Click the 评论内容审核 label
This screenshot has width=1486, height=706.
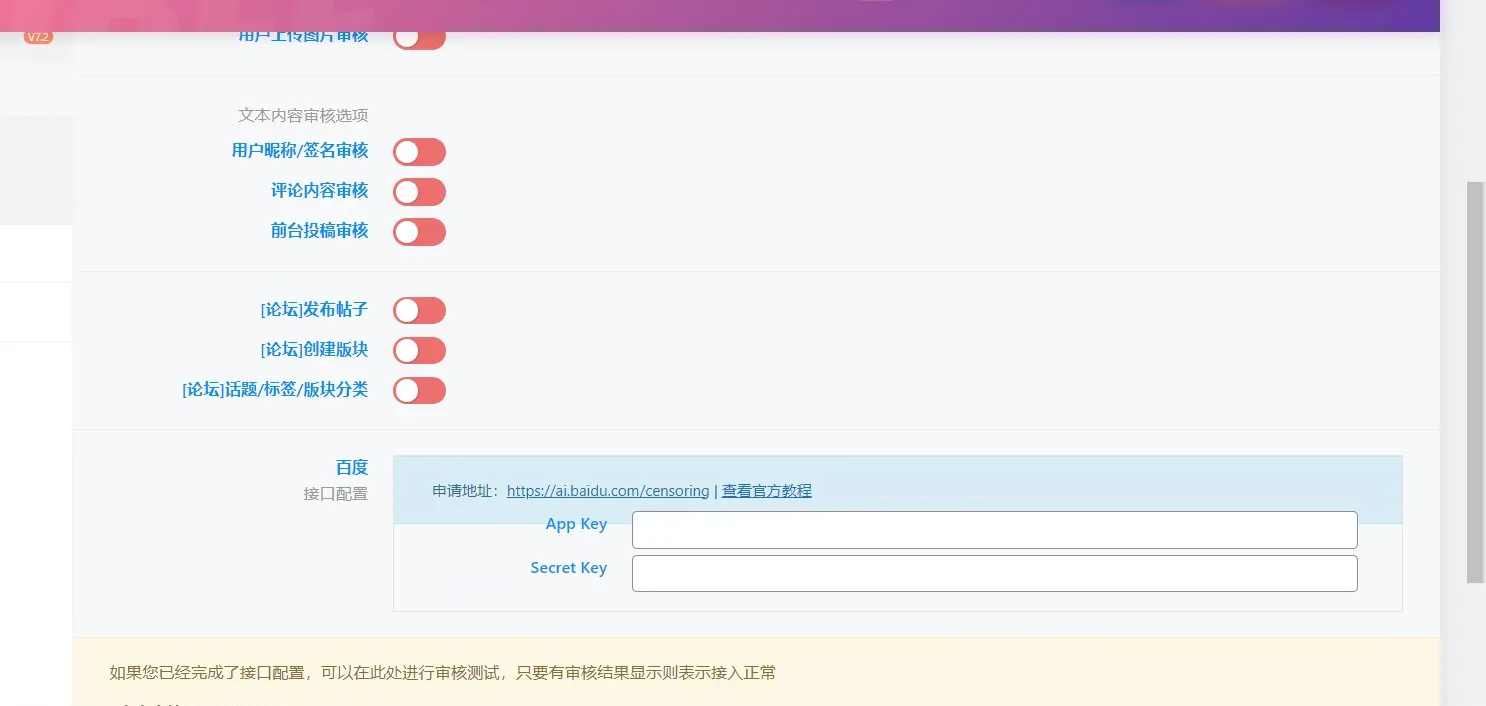tap(320, 191)
